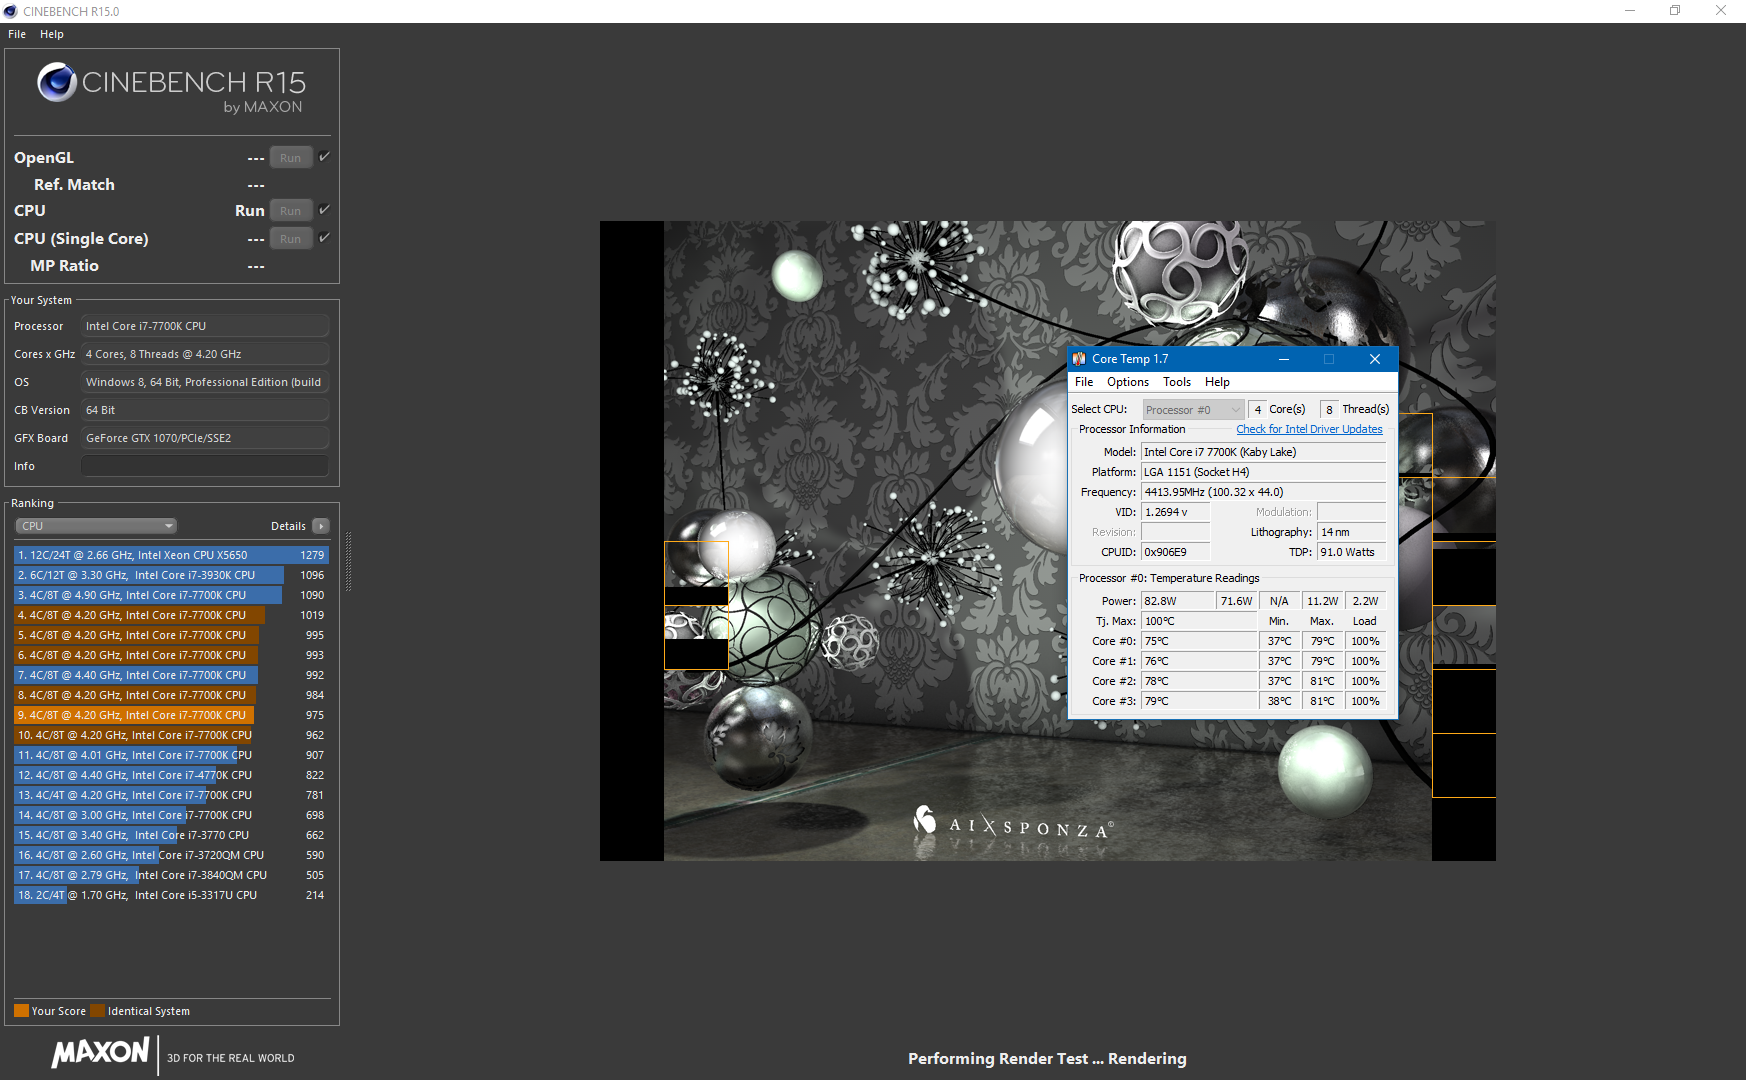
Task: Minimize the Core Temp window
Action: [1284, 359]
